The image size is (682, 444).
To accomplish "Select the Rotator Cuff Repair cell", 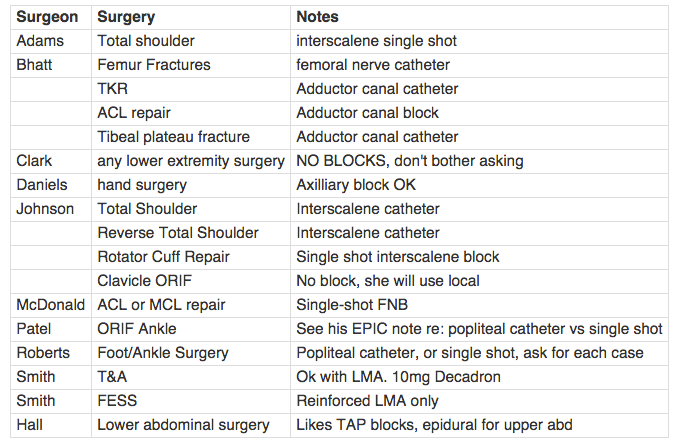I will point(191,257).
